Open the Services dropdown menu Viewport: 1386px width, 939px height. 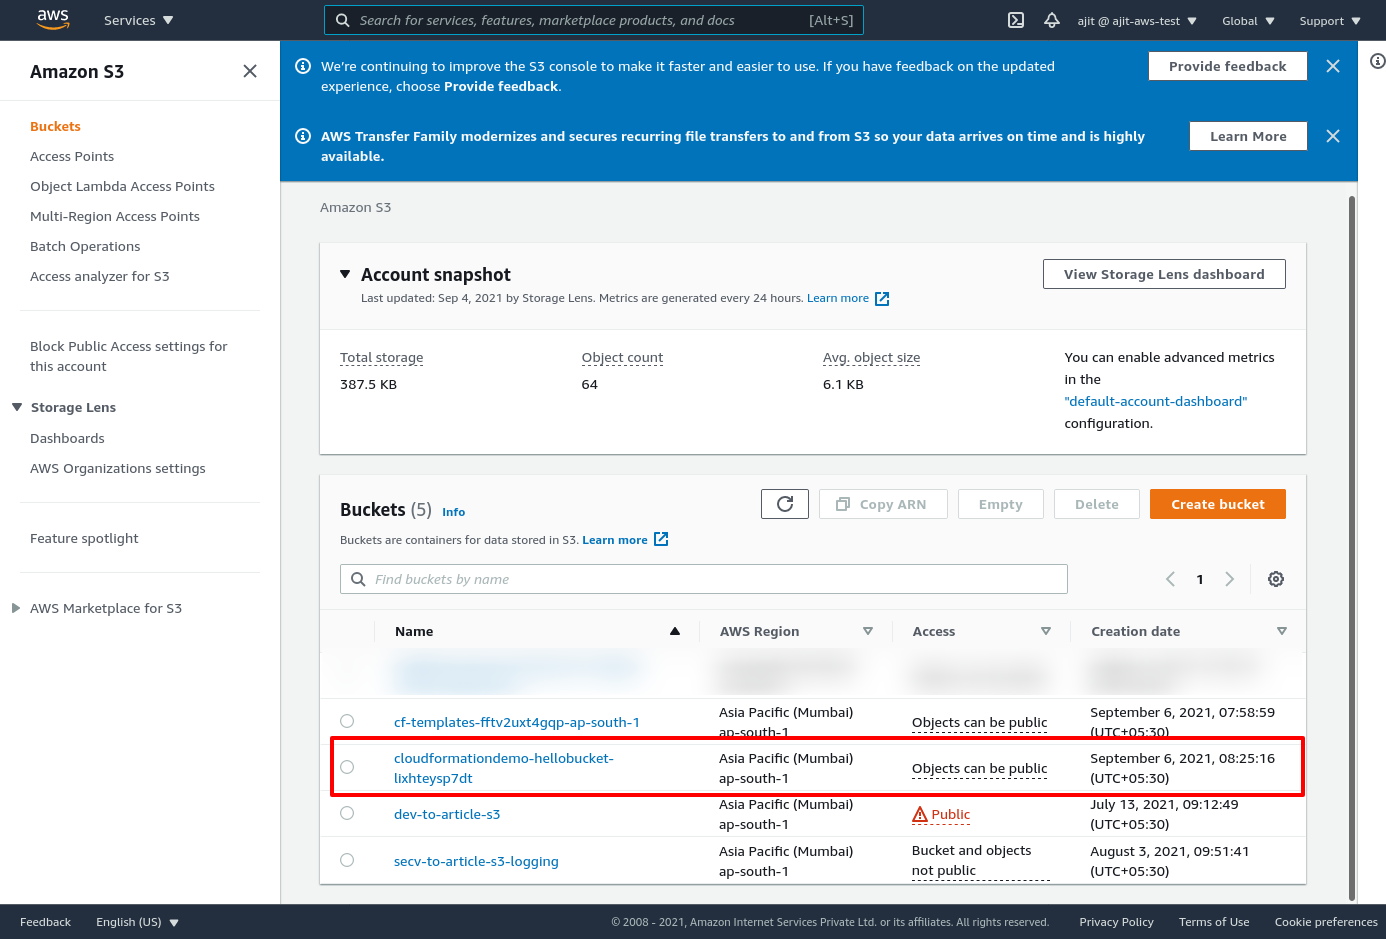point(138,20)
